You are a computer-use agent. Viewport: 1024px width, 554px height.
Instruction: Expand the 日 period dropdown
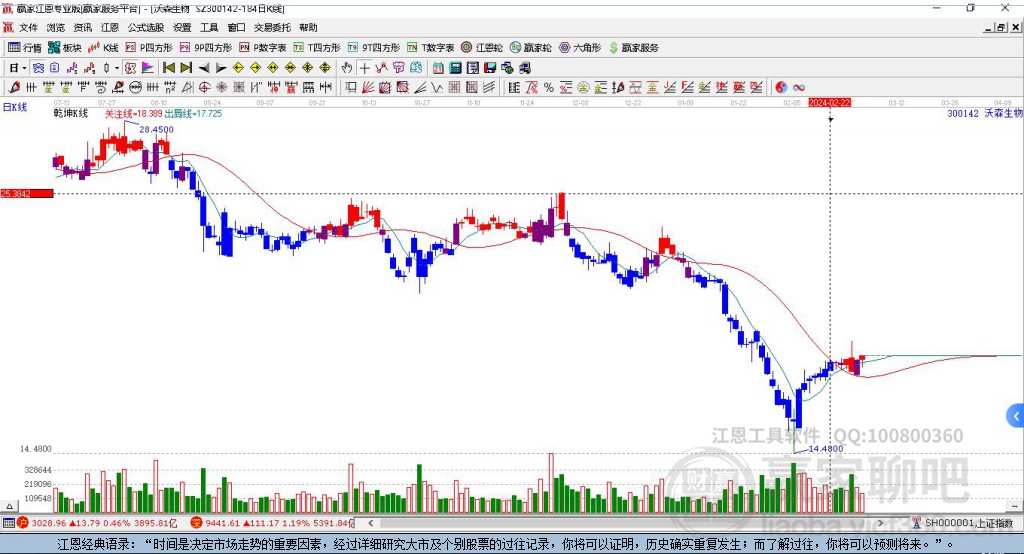click(24, 68)
